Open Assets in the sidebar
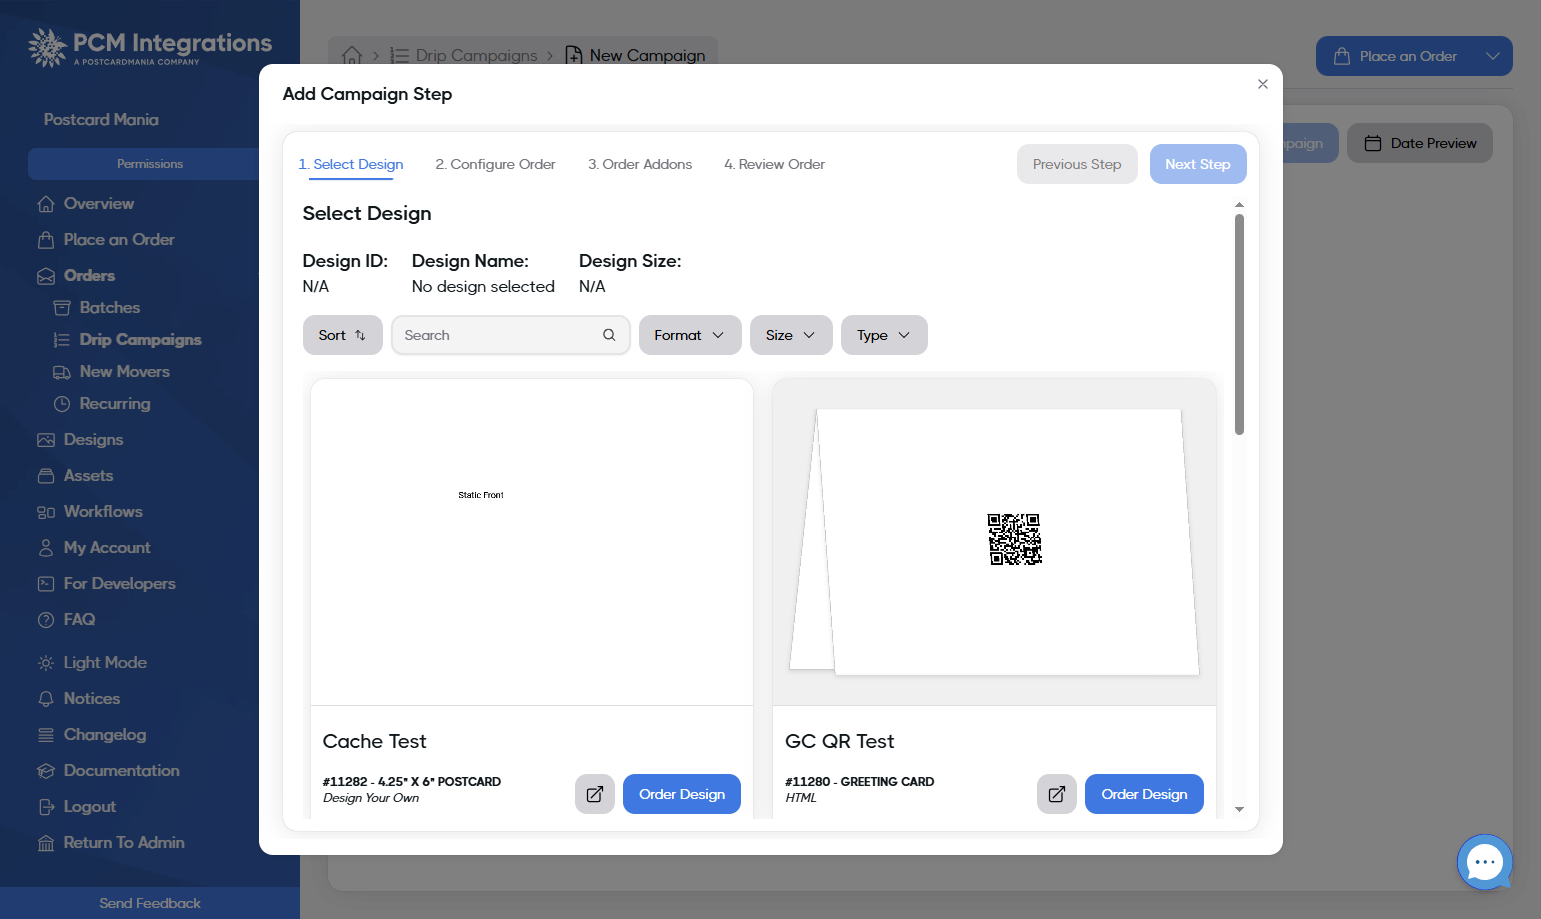 coord(88,475)
